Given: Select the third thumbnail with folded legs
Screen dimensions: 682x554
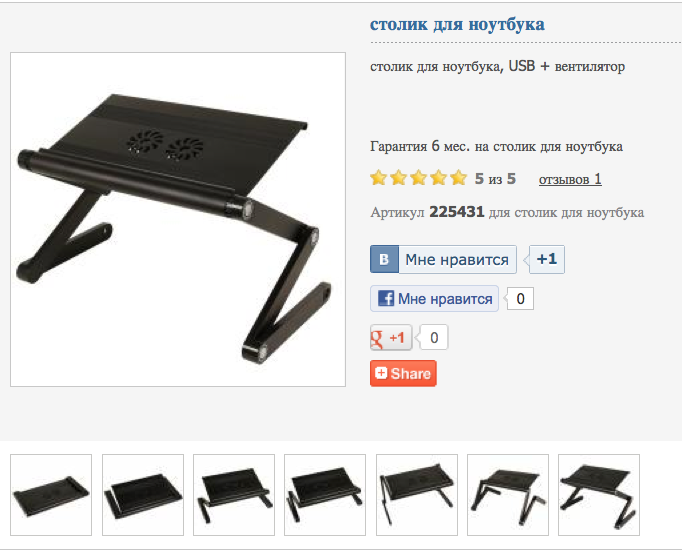Looking at the screenshot, I should (x=234, y=495).
